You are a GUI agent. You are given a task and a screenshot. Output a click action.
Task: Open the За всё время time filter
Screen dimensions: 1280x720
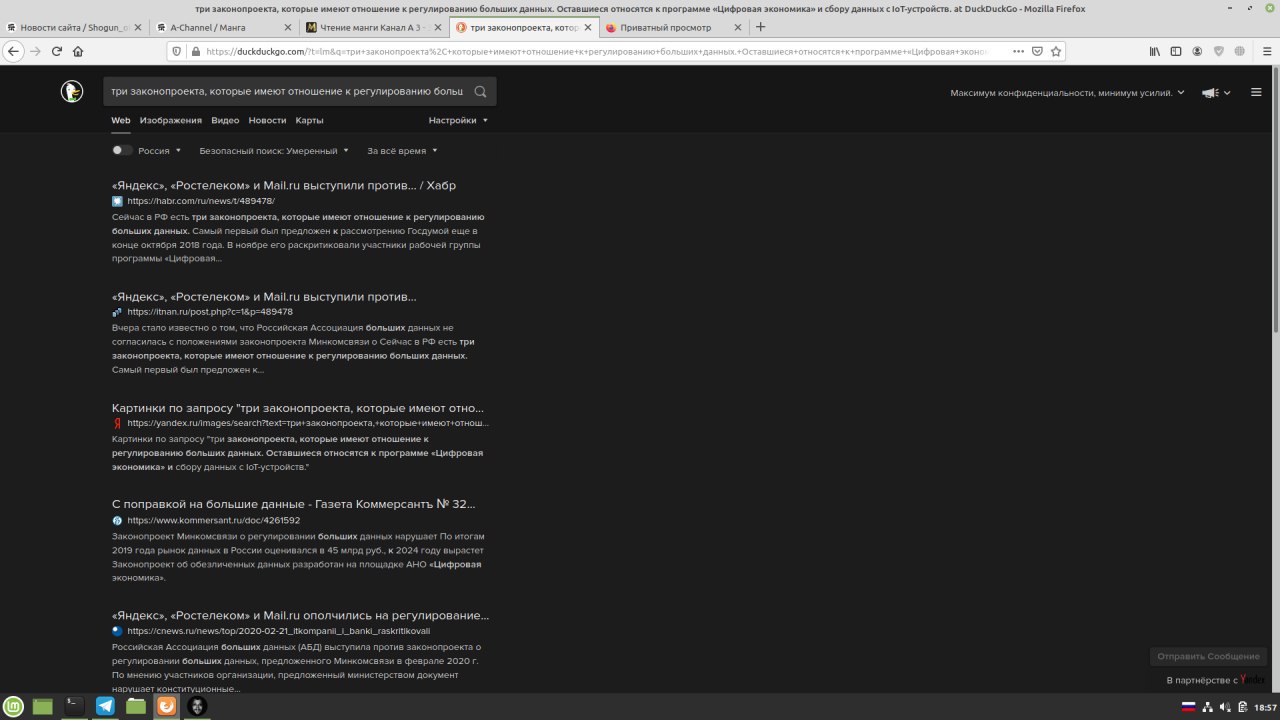pyautogui.click(x=402, y=151)
